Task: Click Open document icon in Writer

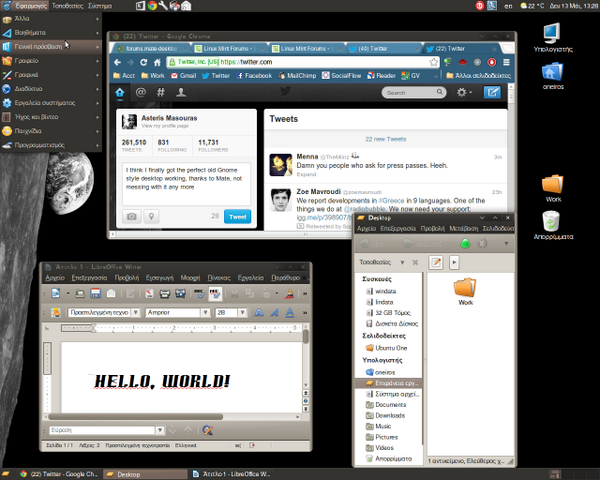Action: click(80, 293)
